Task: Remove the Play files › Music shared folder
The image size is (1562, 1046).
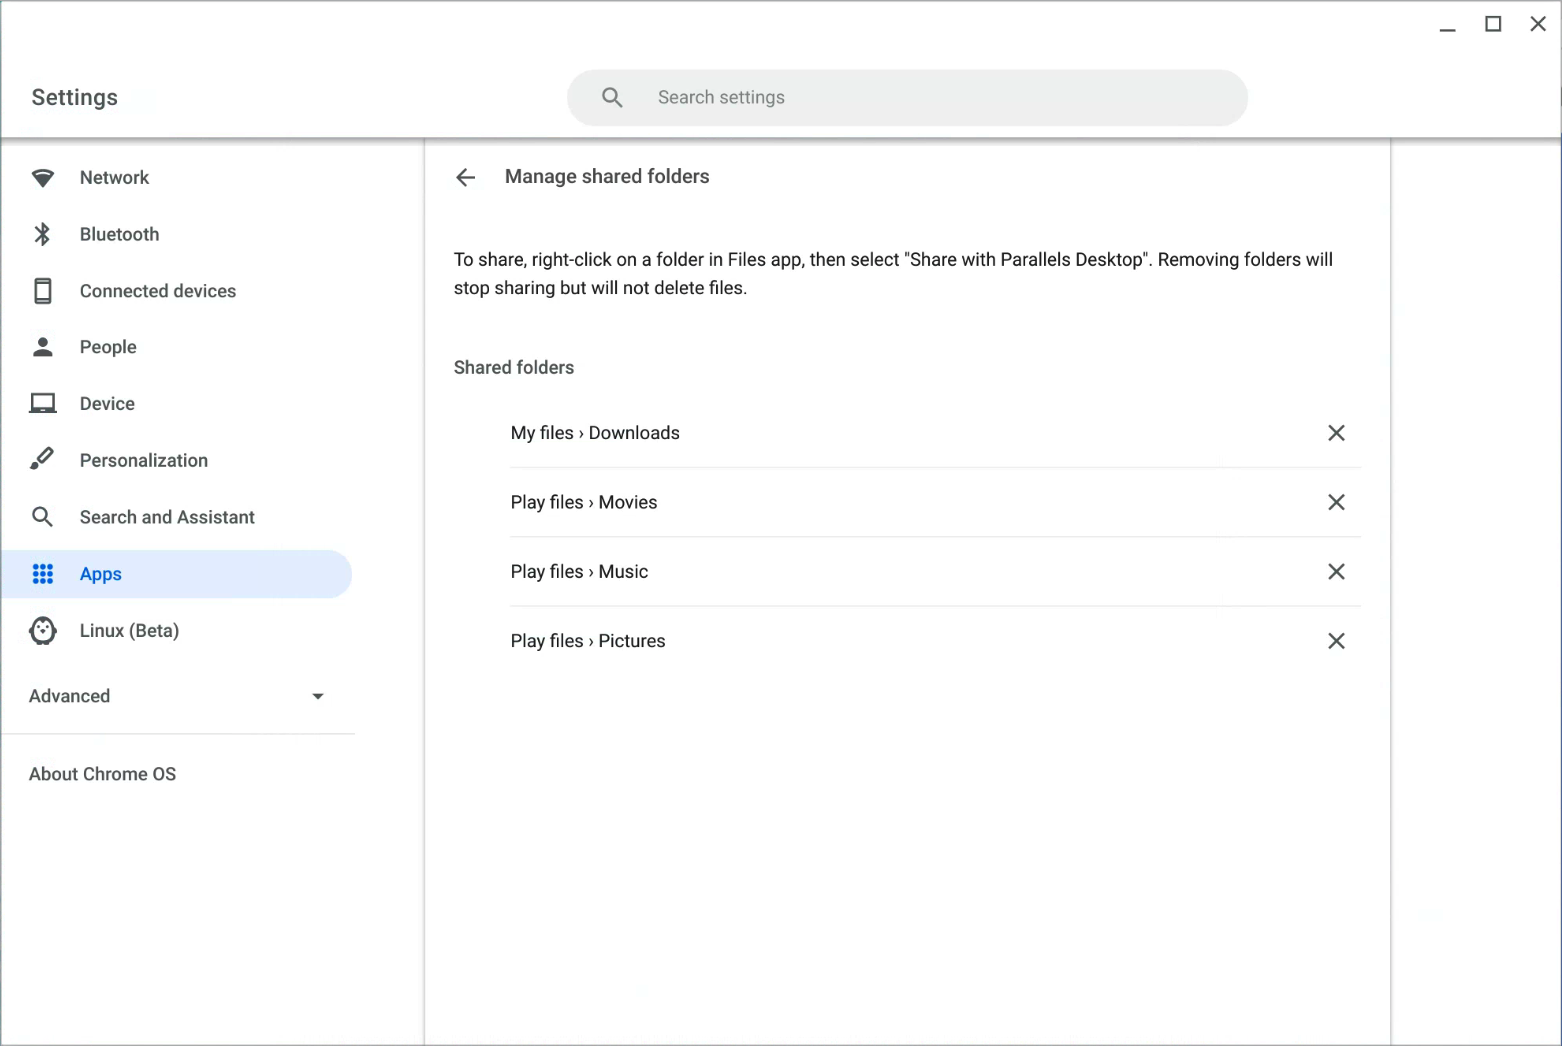Action: click(x=1336, y=571)
